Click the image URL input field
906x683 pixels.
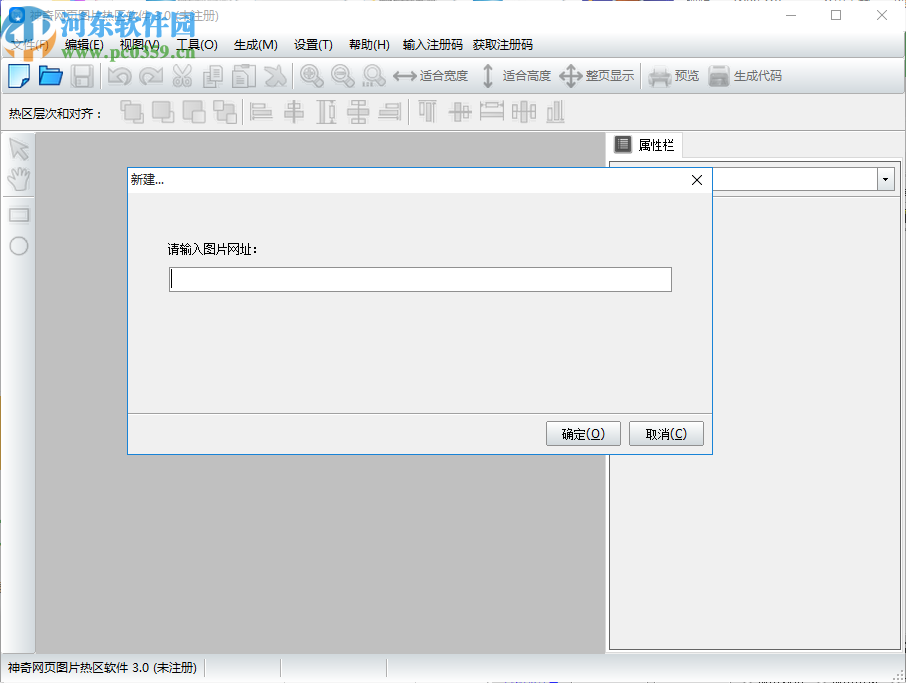(x=420, y=279)
